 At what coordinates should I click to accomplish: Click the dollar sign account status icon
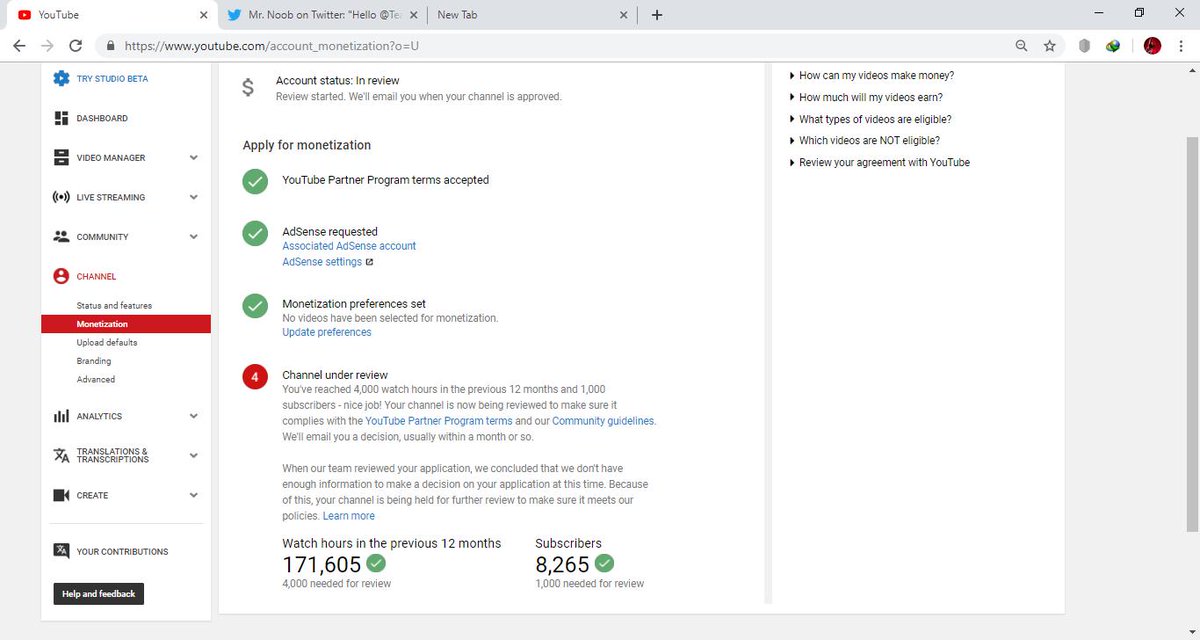248,88
